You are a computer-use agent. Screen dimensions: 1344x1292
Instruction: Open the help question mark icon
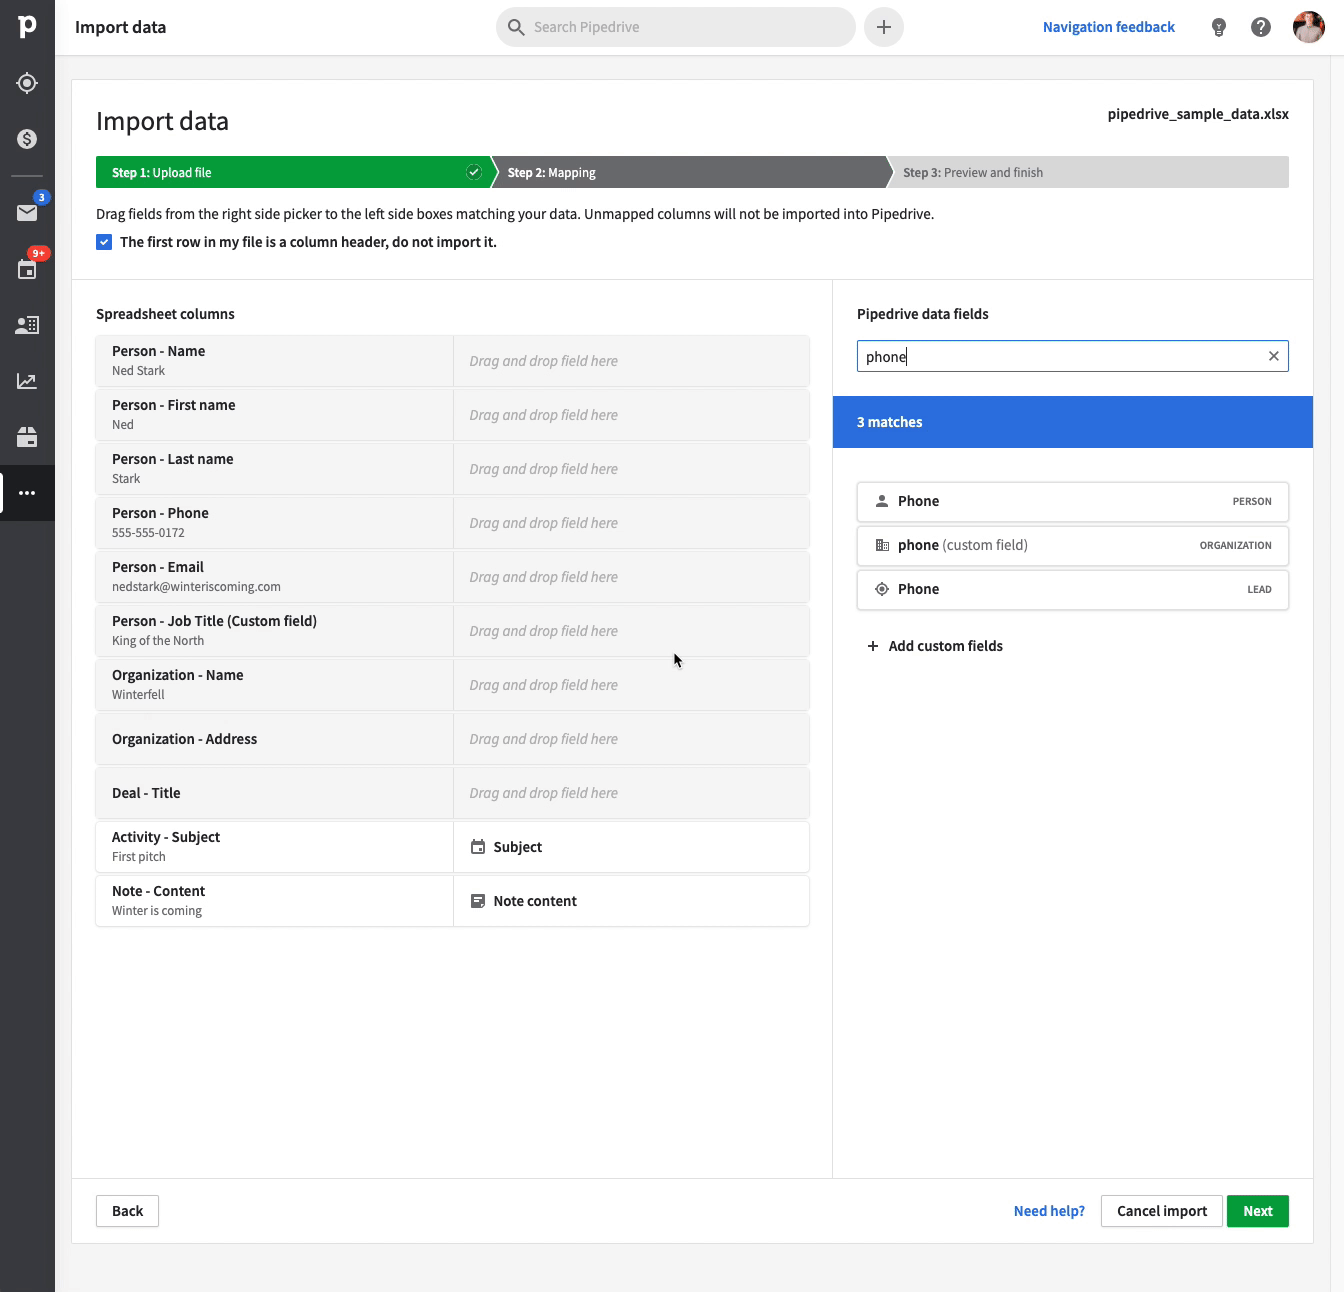click(1261, 27)
